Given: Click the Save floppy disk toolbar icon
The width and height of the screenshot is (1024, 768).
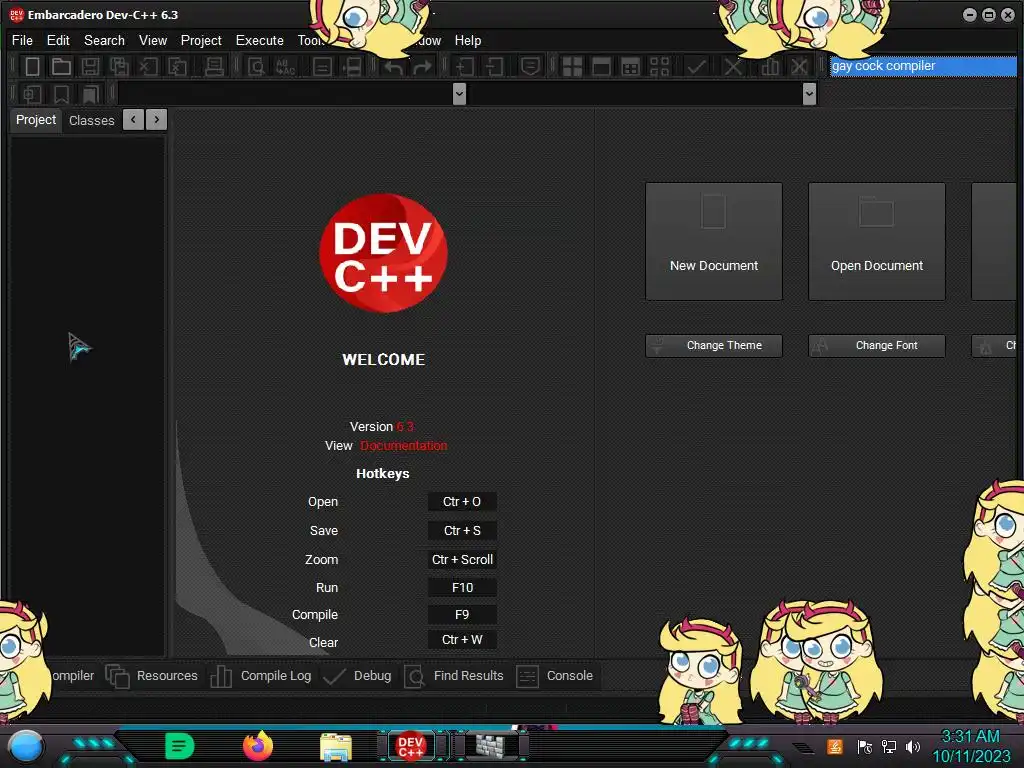Looking at the screenshot, I should (90, 67).
